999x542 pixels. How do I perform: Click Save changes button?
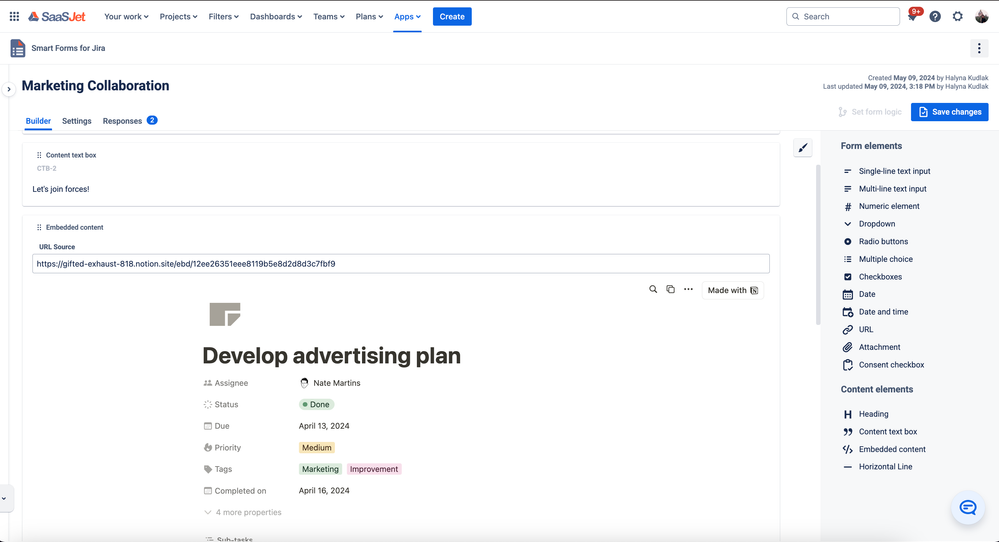click(949, 112)
